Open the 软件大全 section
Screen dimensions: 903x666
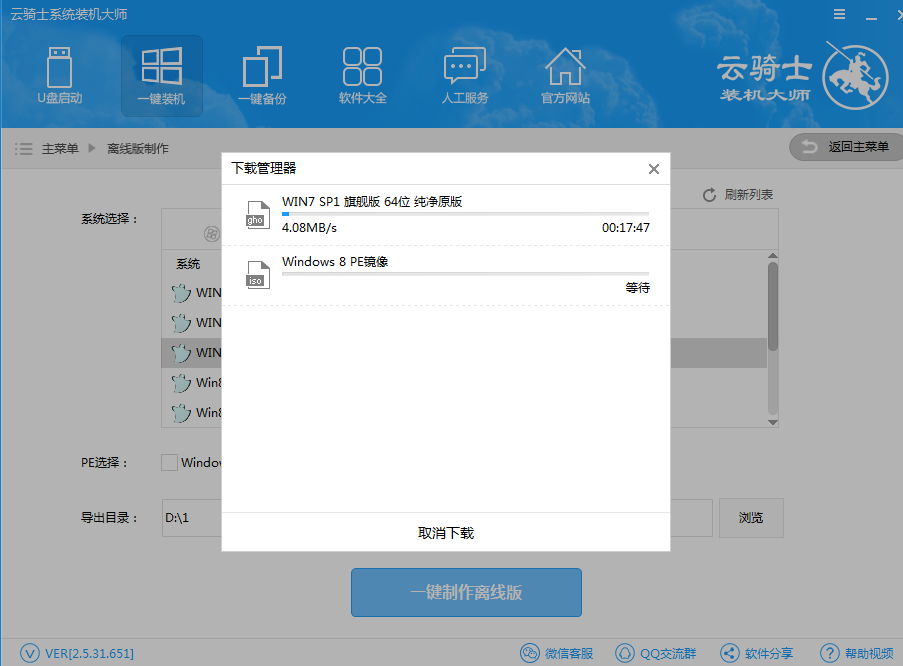[x=362, y=76]
